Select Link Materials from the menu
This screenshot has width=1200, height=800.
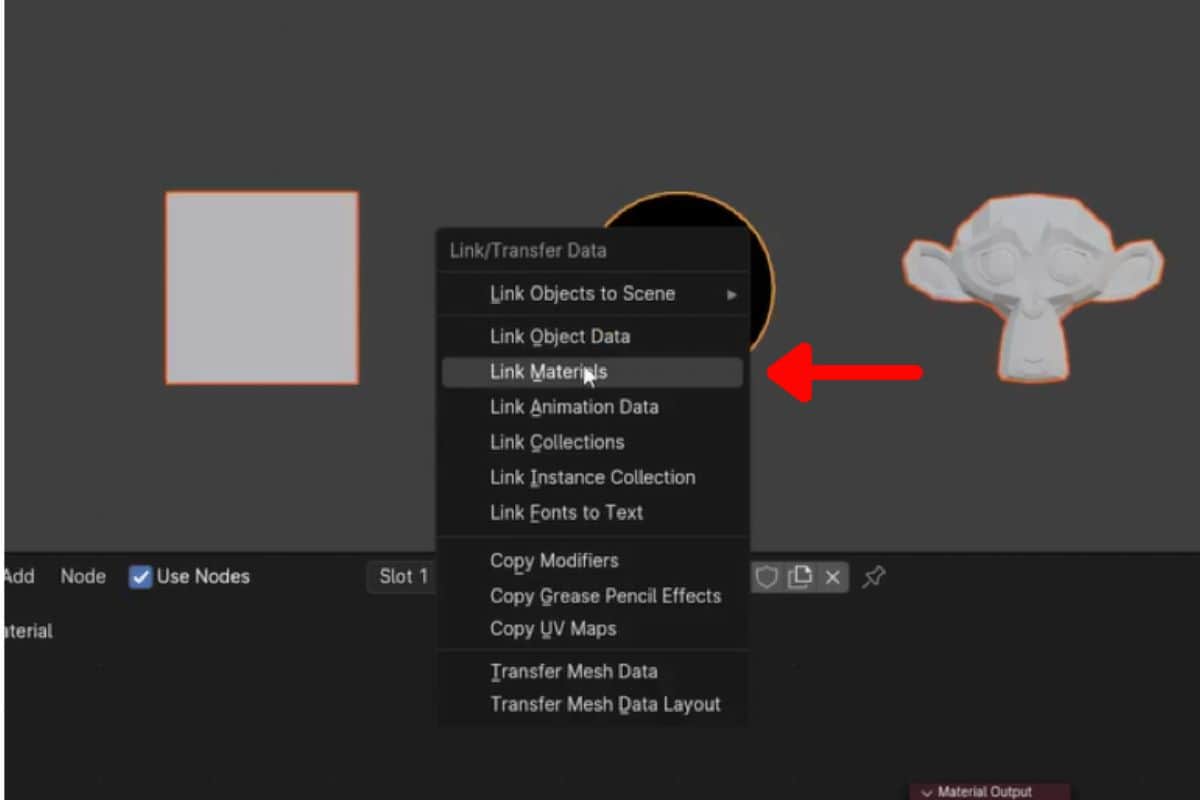pyautogui.click(x=548, y=371)
